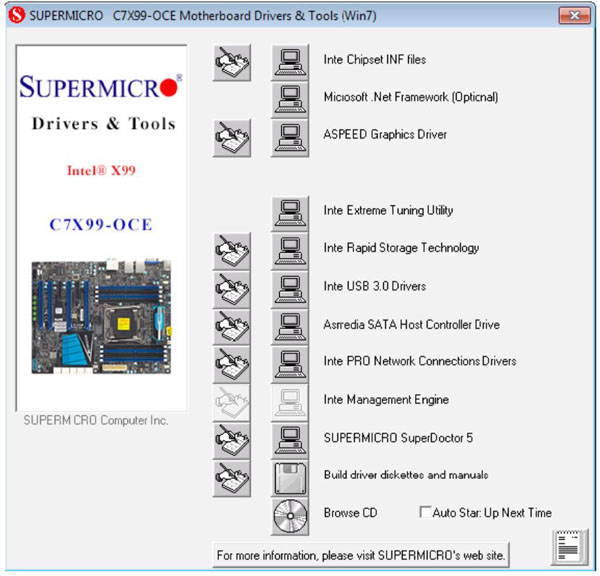Viewport: 600px width, 576px height.
Task: Click the Intel PRO Network Connections Drivers label
Action: [x=420, y=361]
